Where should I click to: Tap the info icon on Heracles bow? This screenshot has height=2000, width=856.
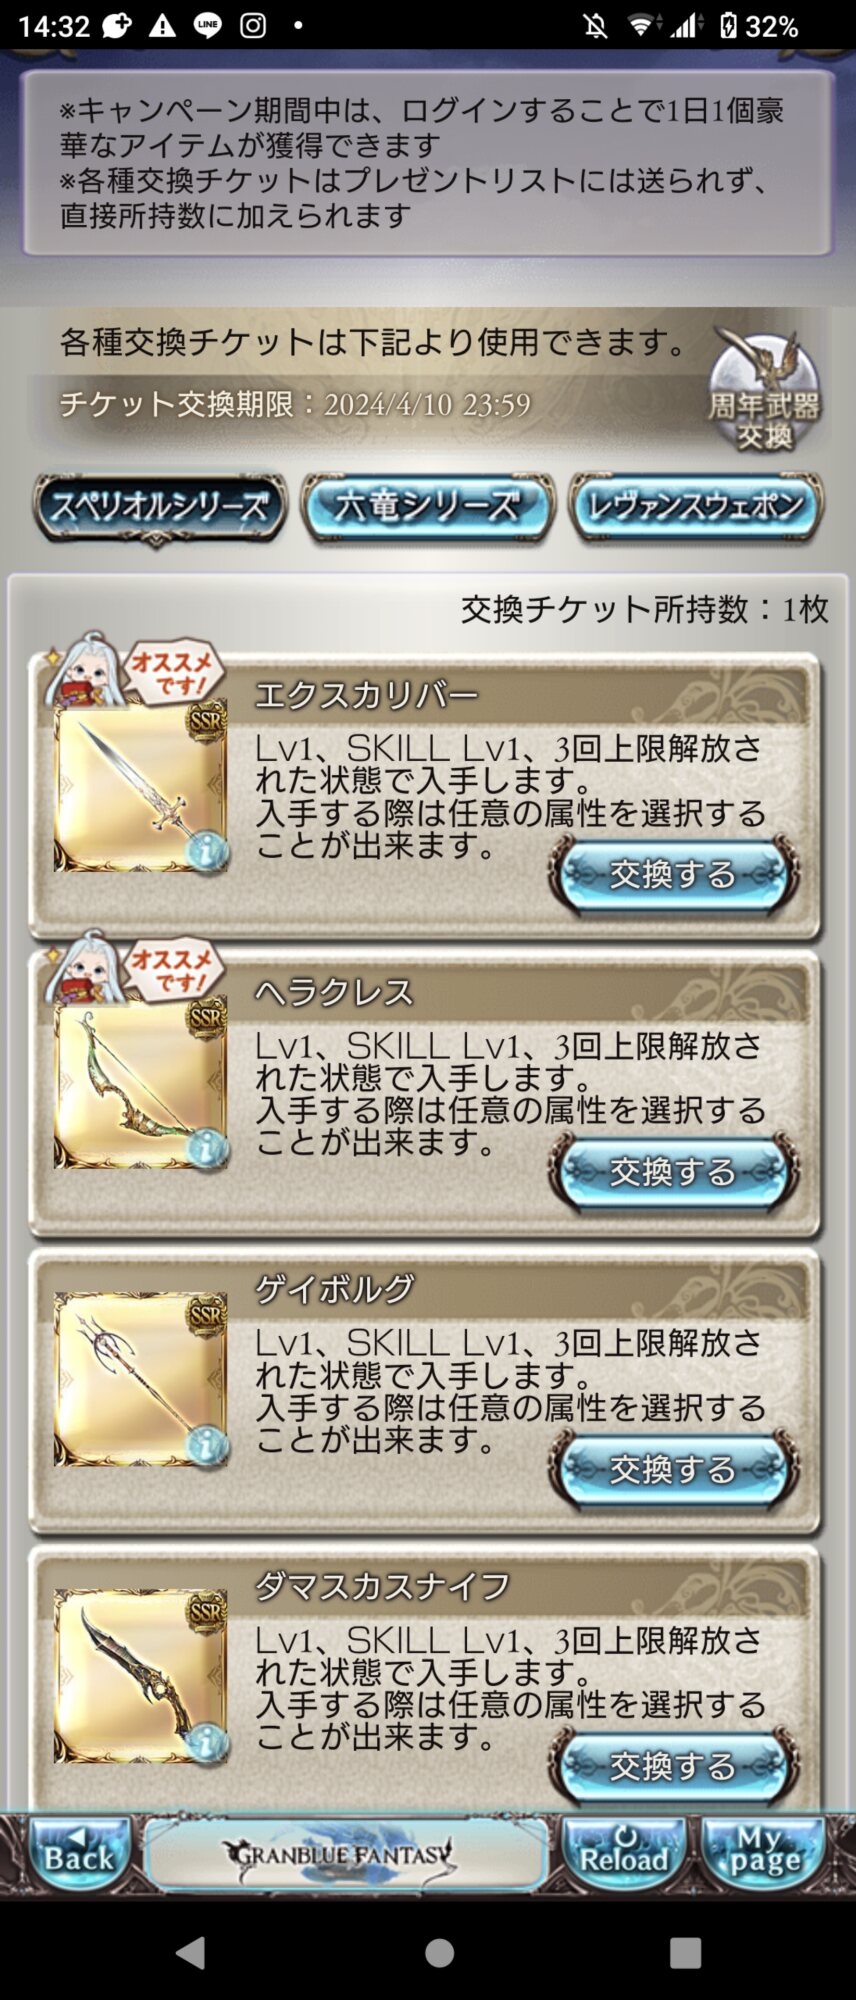tap(207, 1149)
